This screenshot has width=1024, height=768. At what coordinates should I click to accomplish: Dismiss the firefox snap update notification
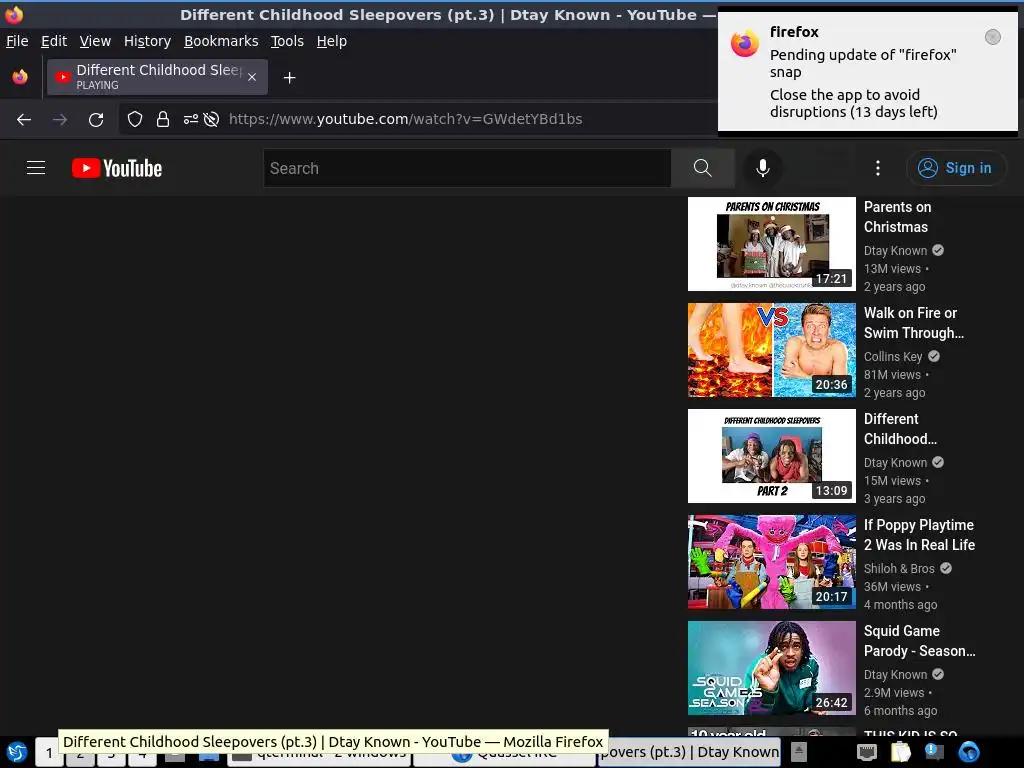(992, 37)
